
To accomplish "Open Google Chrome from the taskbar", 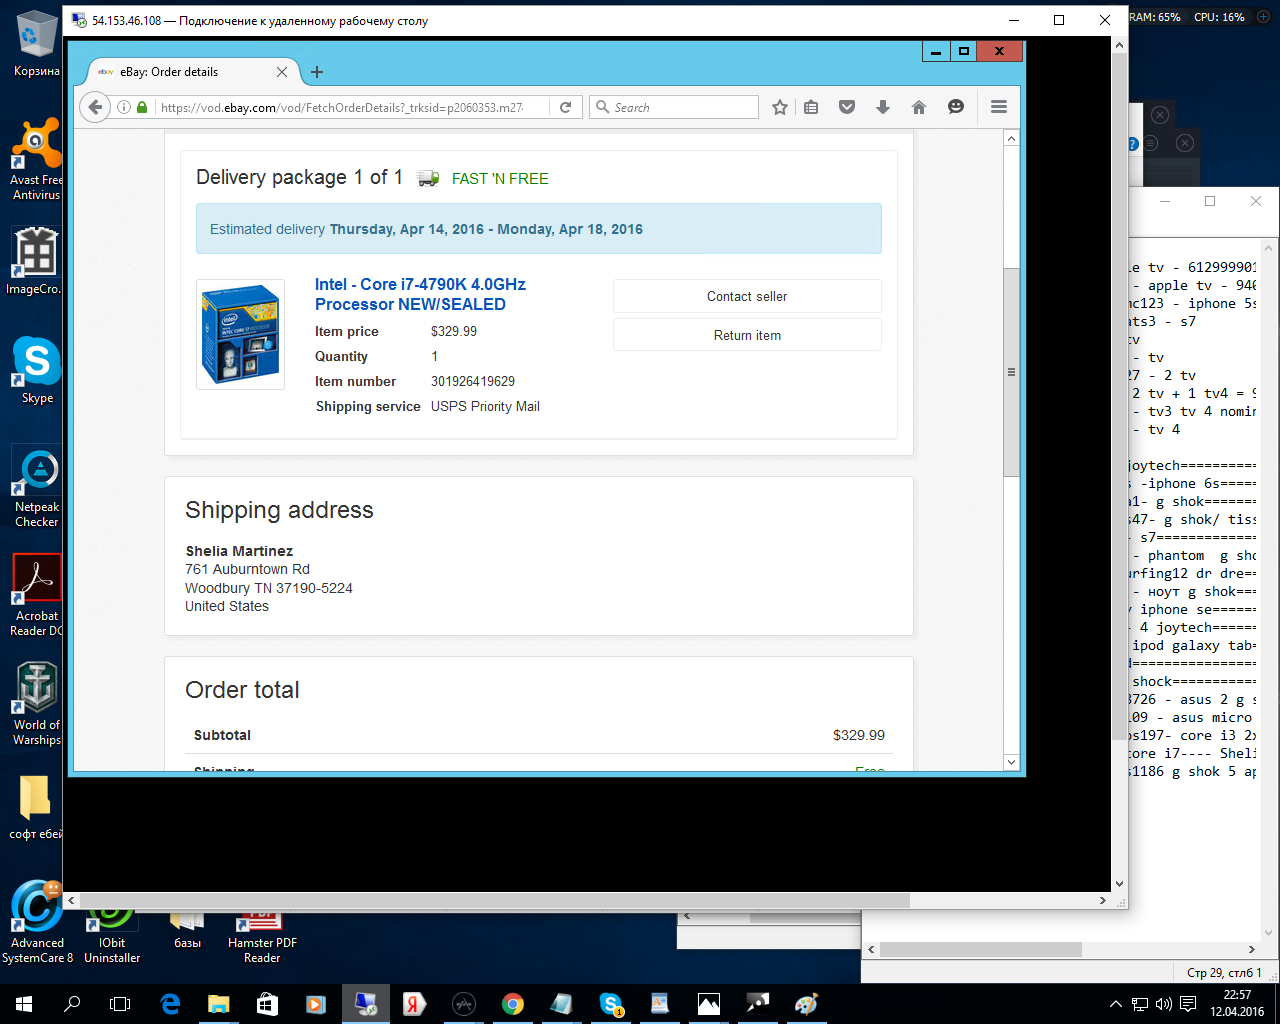I will tap(512, 1004).
